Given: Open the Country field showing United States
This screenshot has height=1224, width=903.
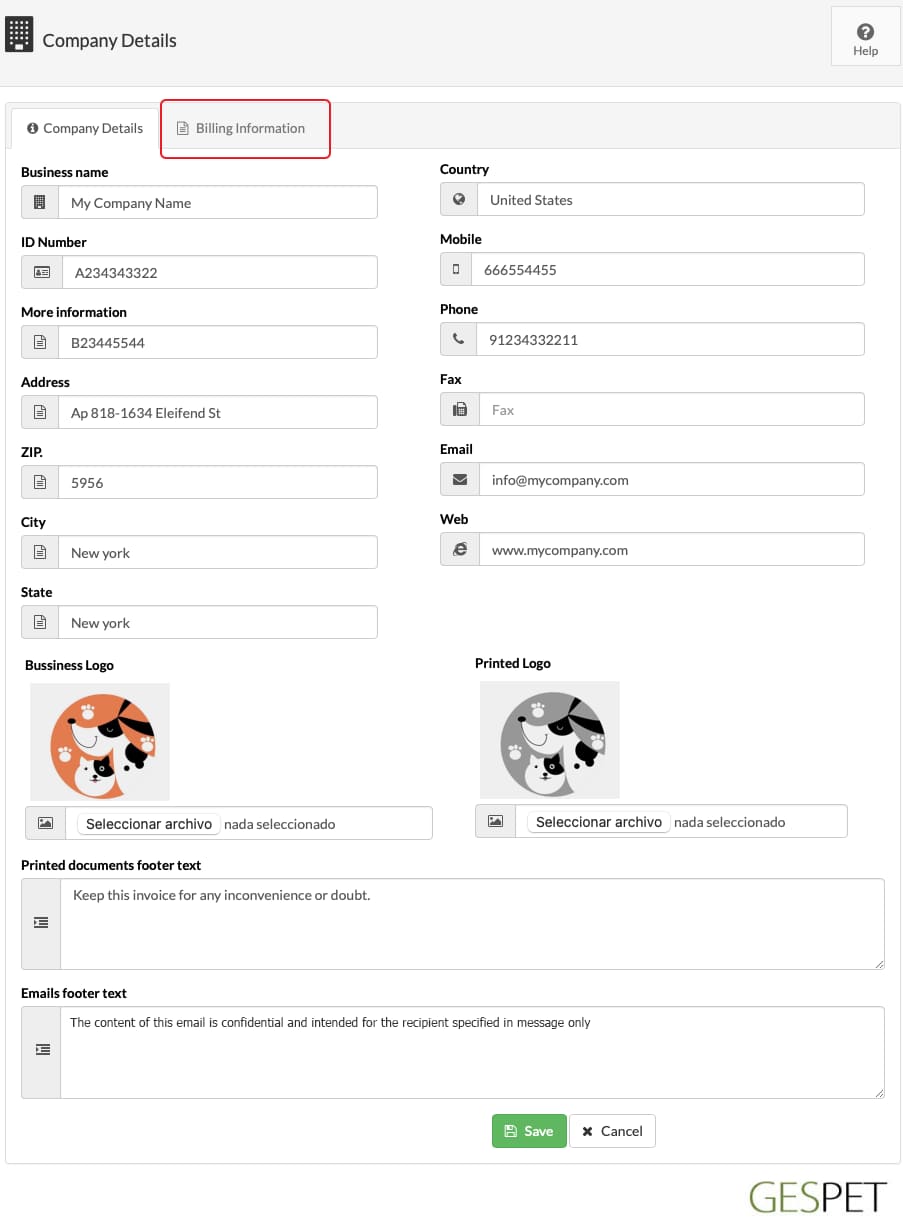Looking at the screenshot, I should (670, 199).
